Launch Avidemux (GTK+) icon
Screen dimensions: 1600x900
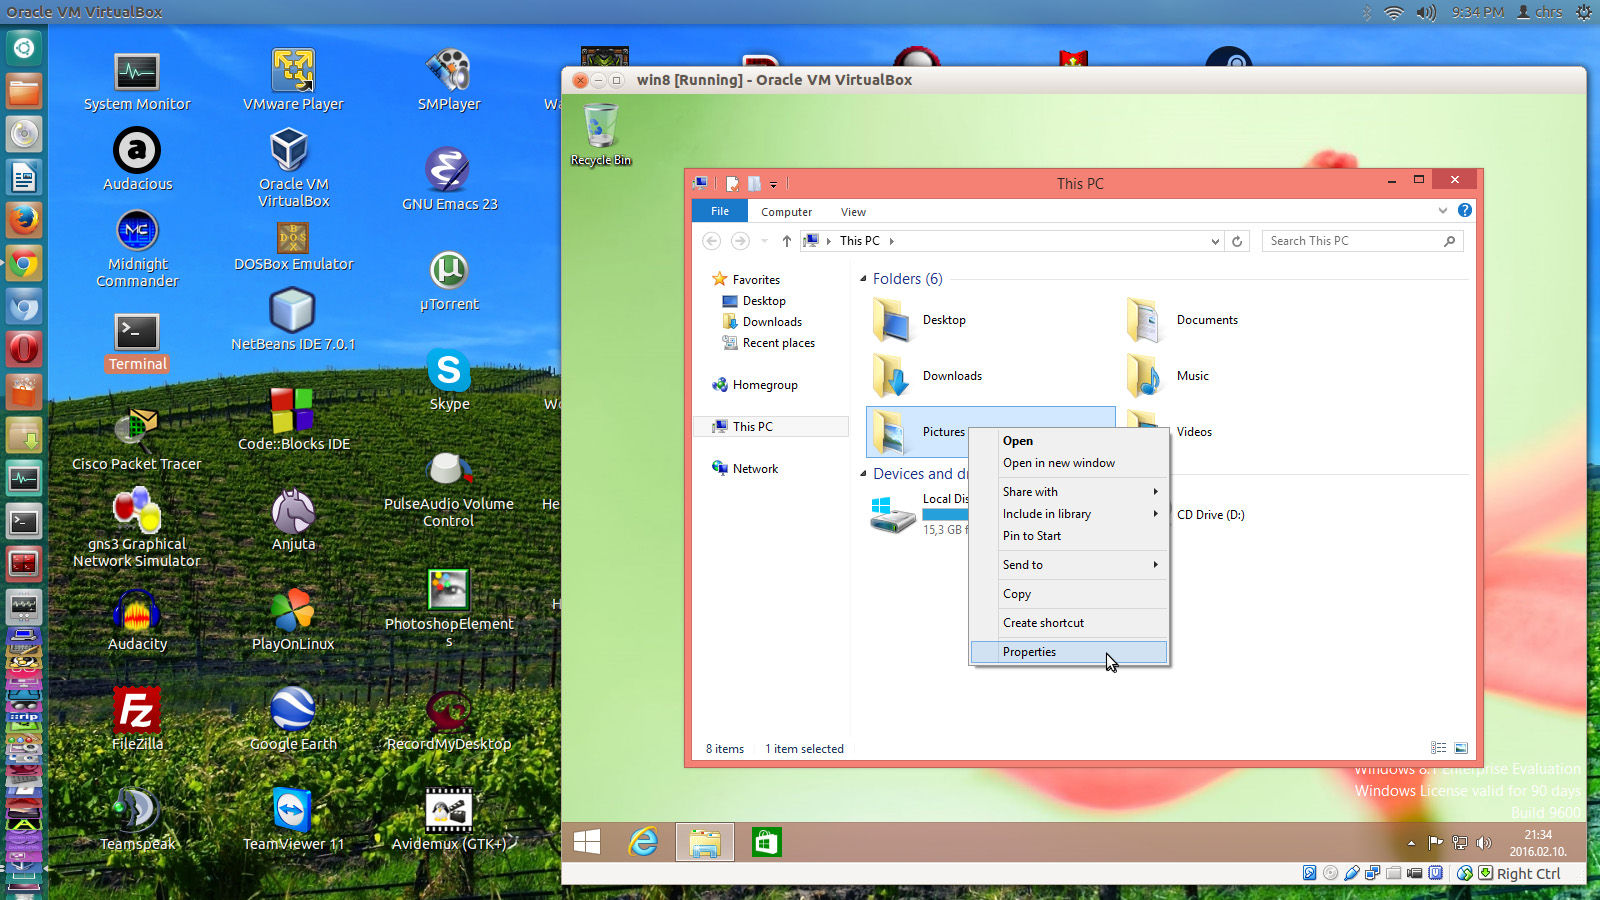pos(449,820)
